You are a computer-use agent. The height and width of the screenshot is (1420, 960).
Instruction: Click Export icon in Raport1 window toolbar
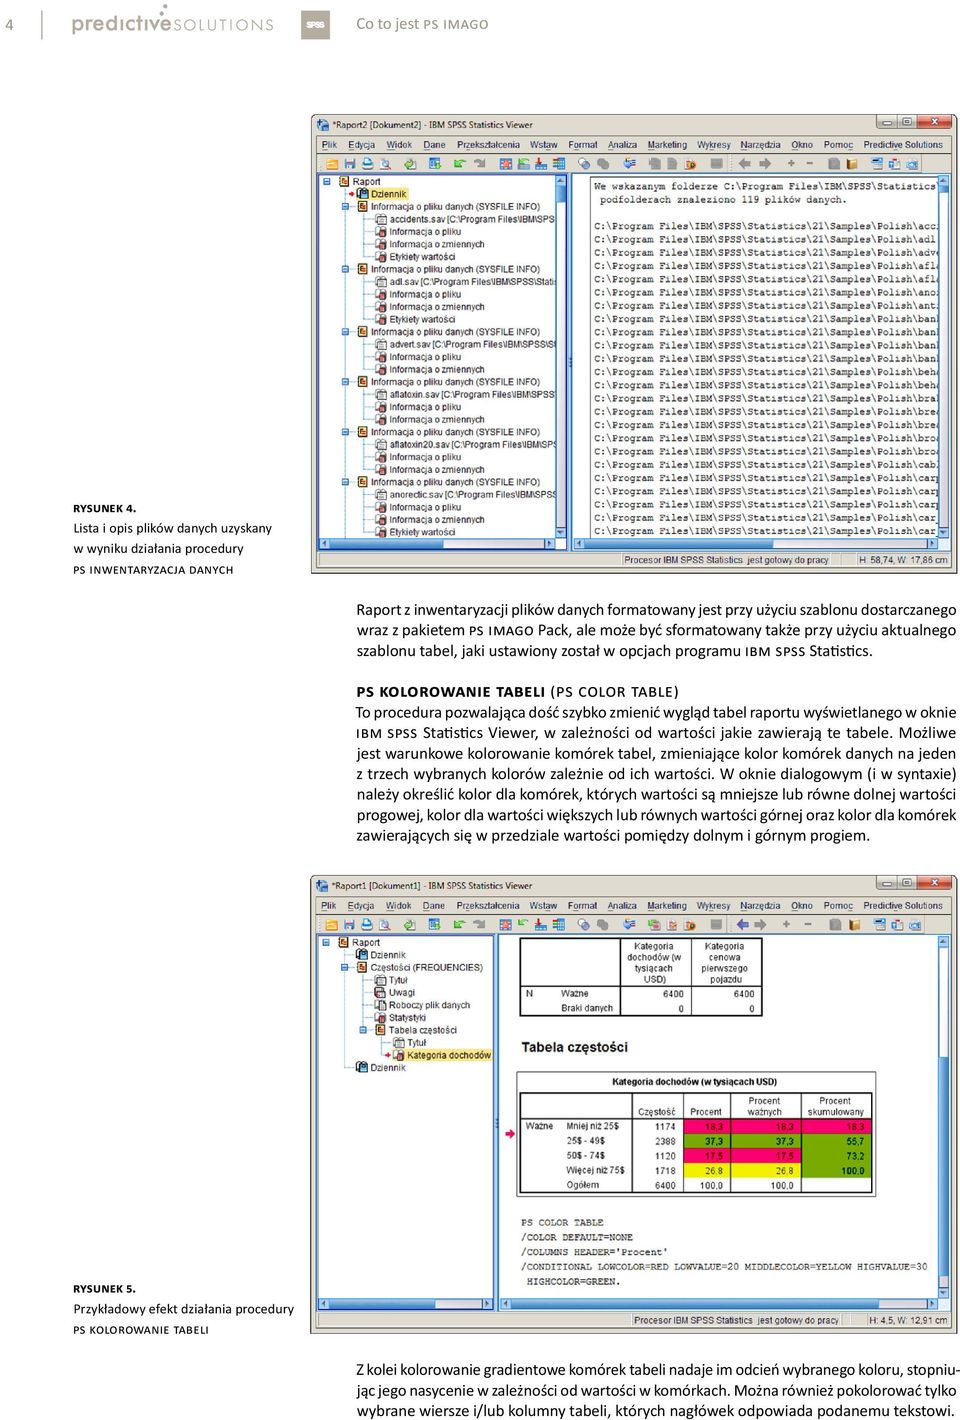point(410,924)
